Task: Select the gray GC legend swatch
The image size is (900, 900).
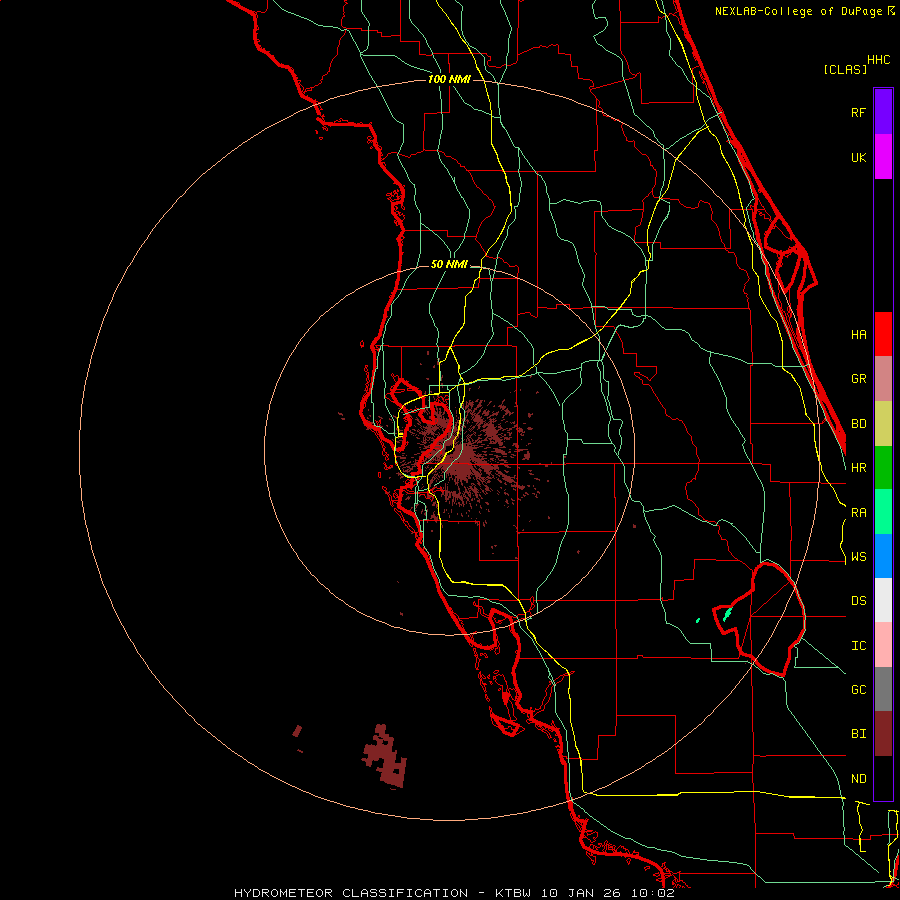Action: (x=883, y=689)
